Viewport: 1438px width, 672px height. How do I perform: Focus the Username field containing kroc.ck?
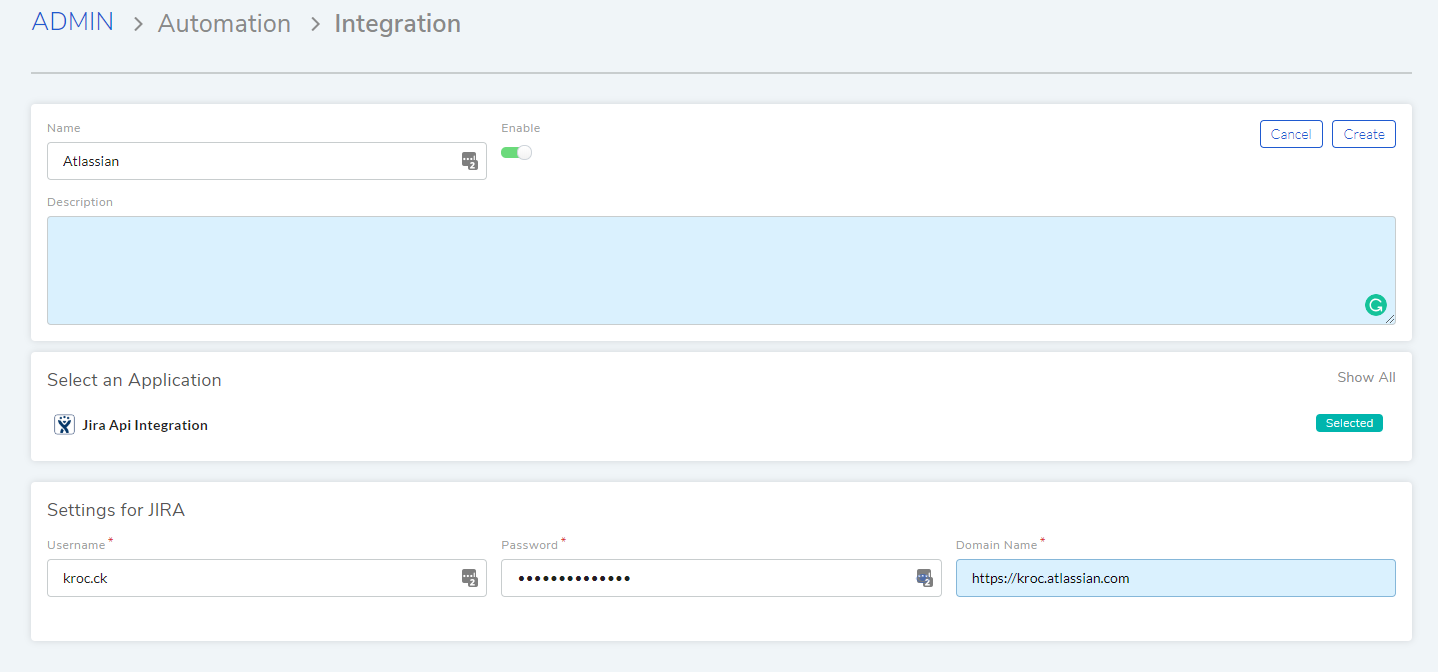click(x=267, y=578)
